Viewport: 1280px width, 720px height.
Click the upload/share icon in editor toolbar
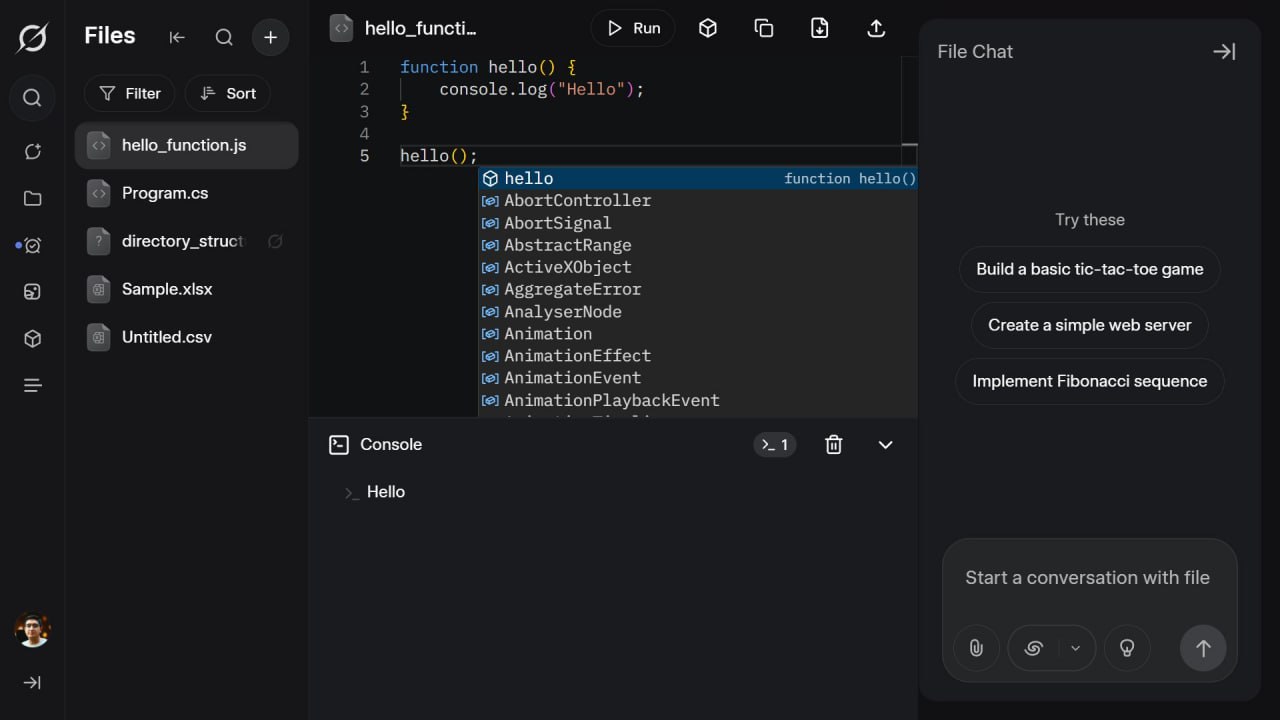click(876, 28)
